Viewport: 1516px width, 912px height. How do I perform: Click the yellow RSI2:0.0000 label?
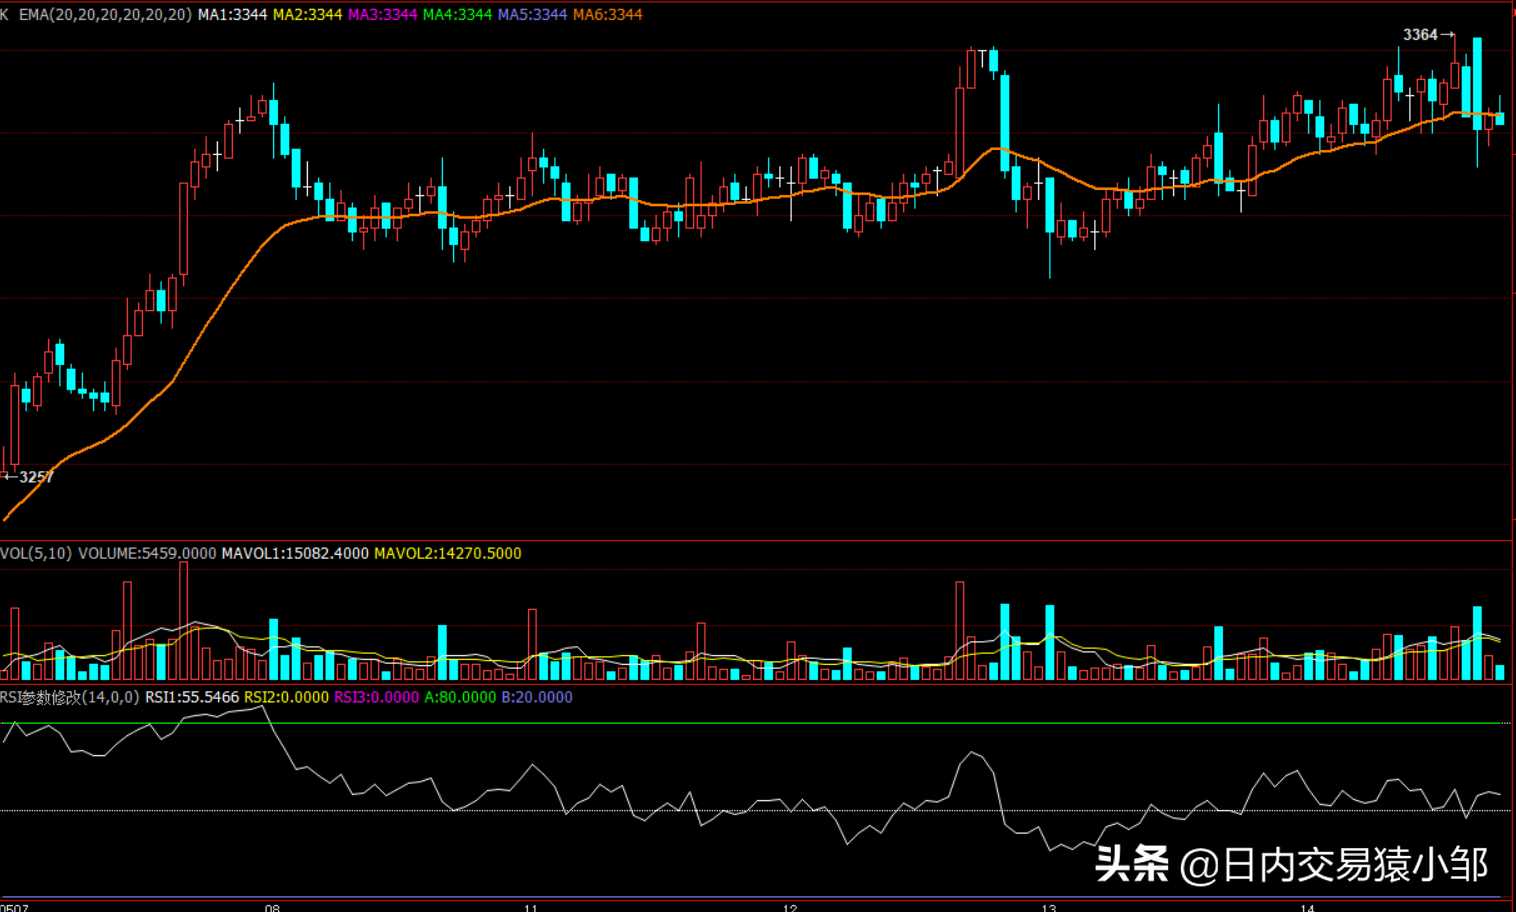[286, 697]
